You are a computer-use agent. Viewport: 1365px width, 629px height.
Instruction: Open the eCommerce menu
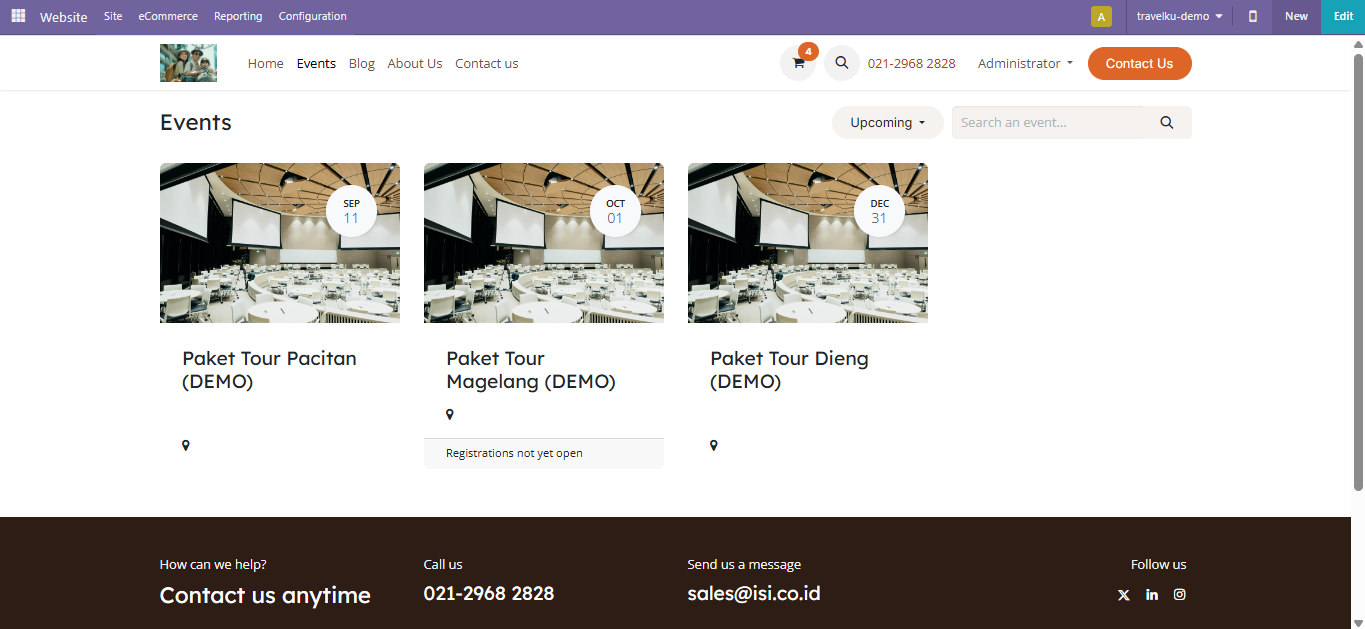coord(168,16)
